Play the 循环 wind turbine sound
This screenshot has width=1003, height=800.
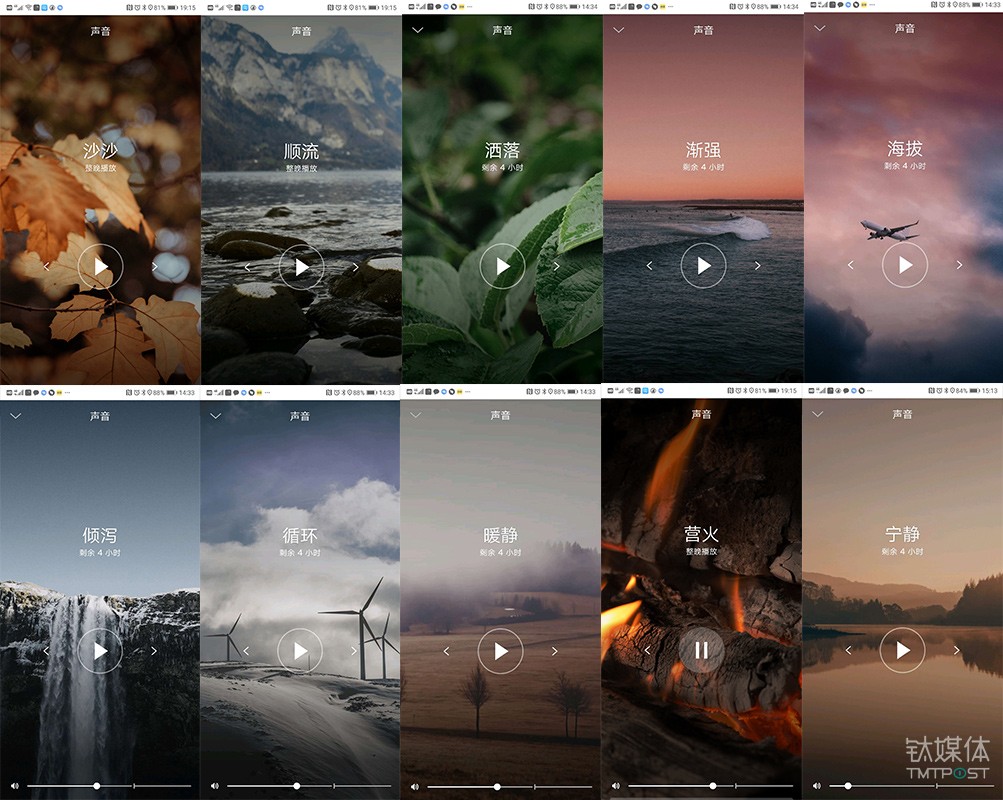click(x=300, y=651)
